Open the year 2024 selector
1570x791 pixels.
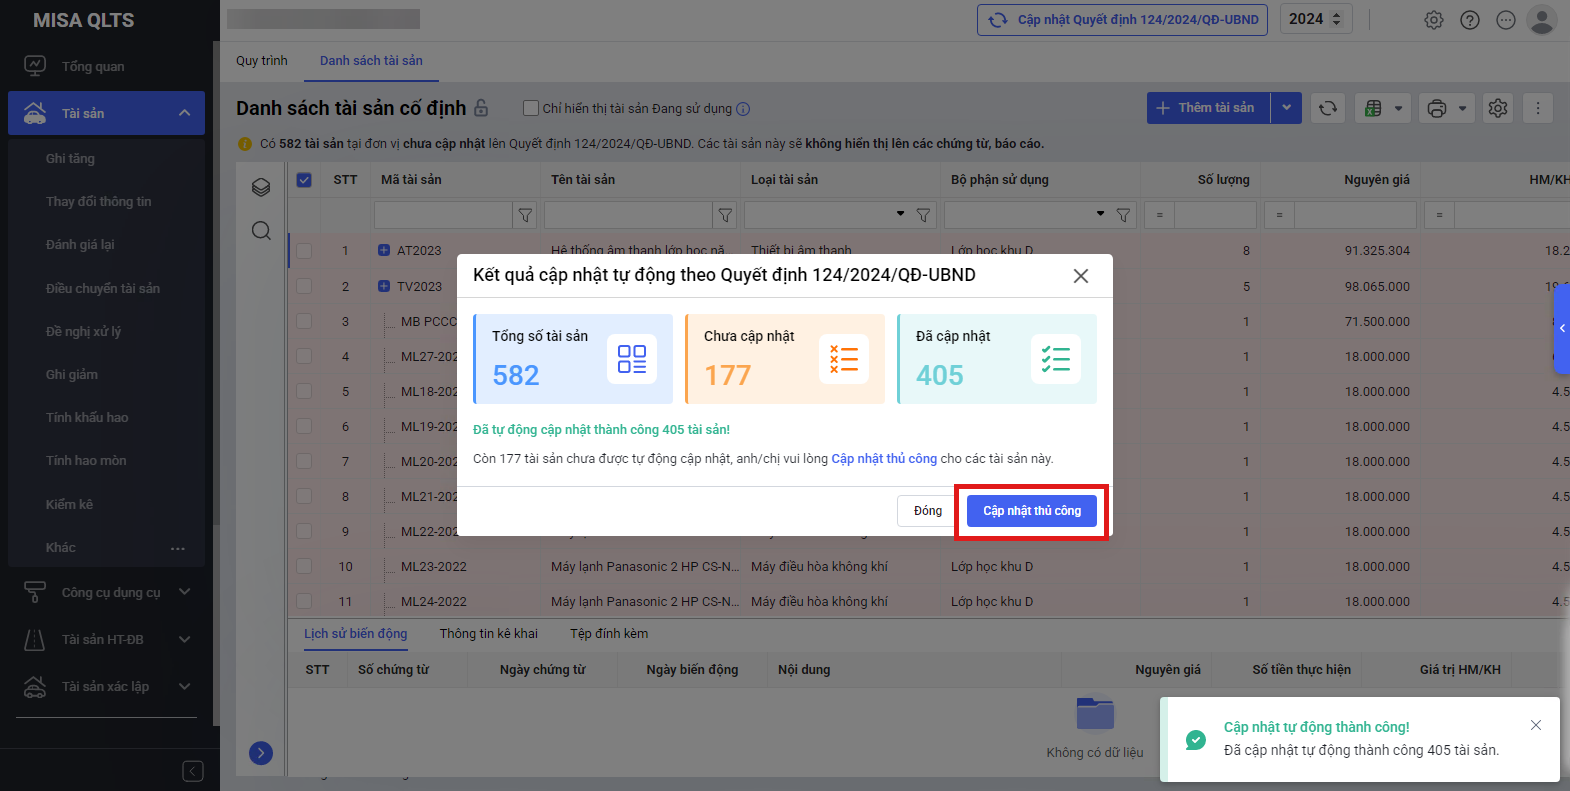pos(1316,19)
